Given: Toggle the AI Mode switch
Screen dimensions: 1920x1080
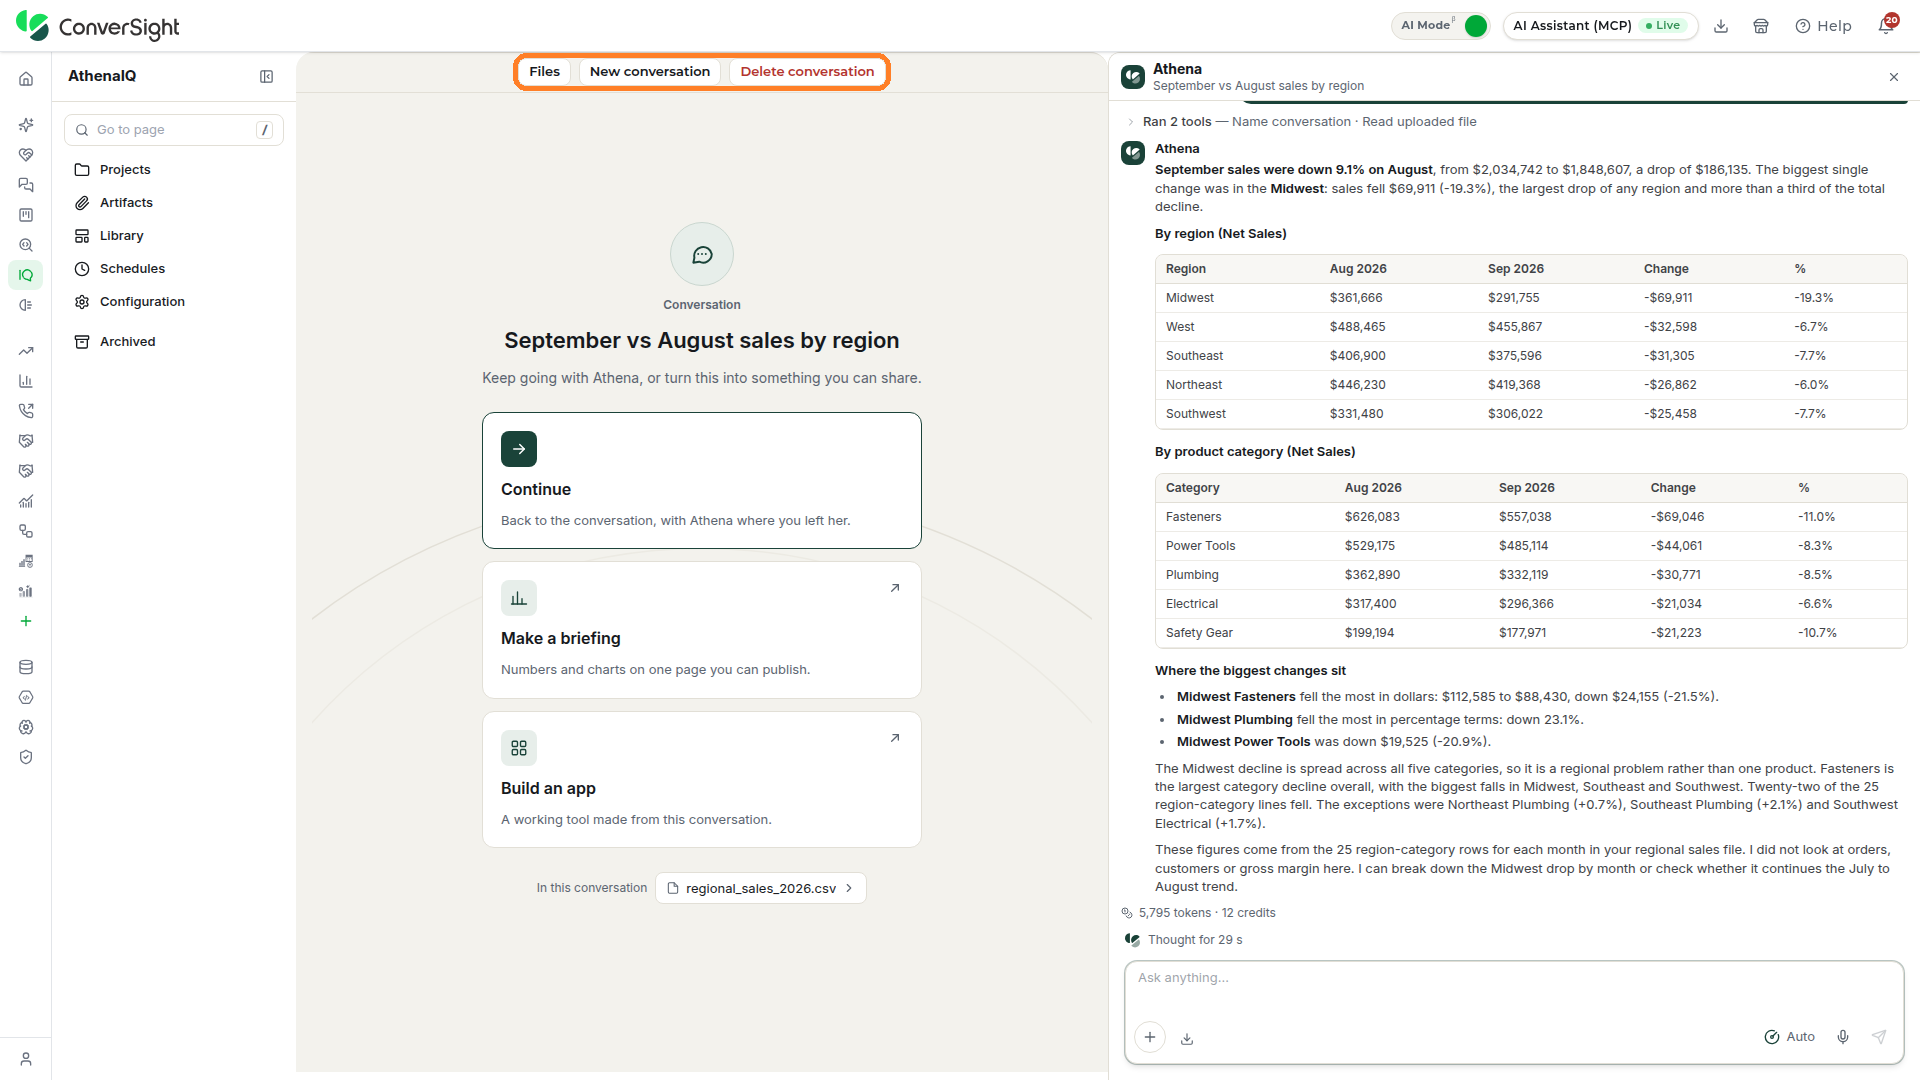Looking at the screenshot, I should pyautogui.click(x=1475, y=26).
